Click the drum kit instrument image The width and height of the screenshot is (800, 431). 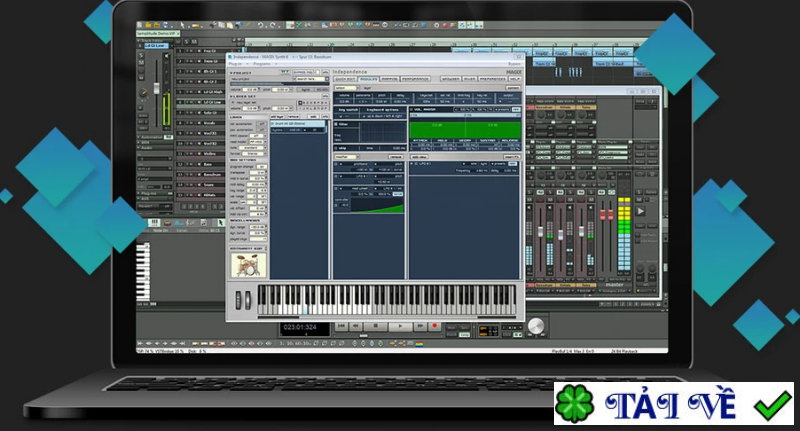[x=246, y=265]
